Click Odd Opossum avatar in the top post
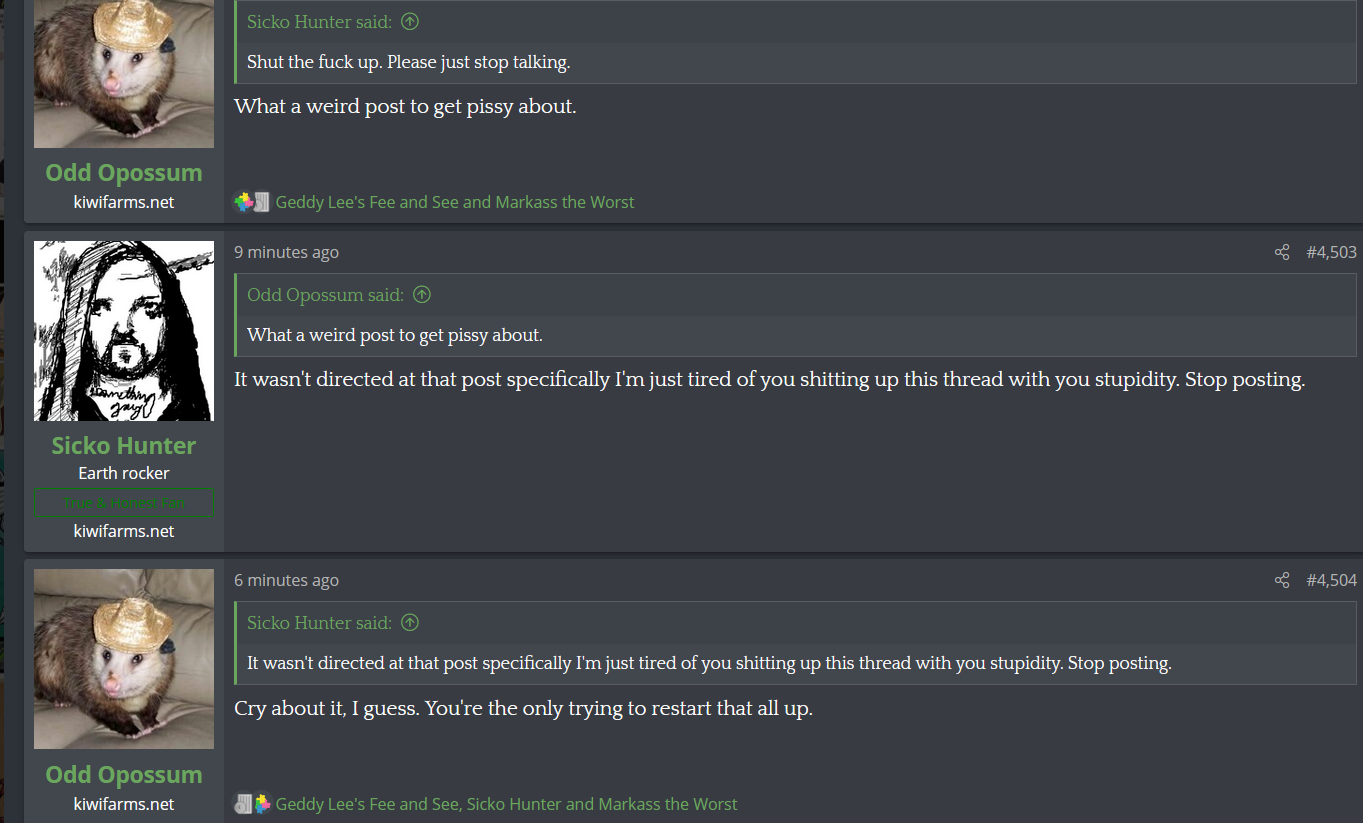 coord(124,74)
